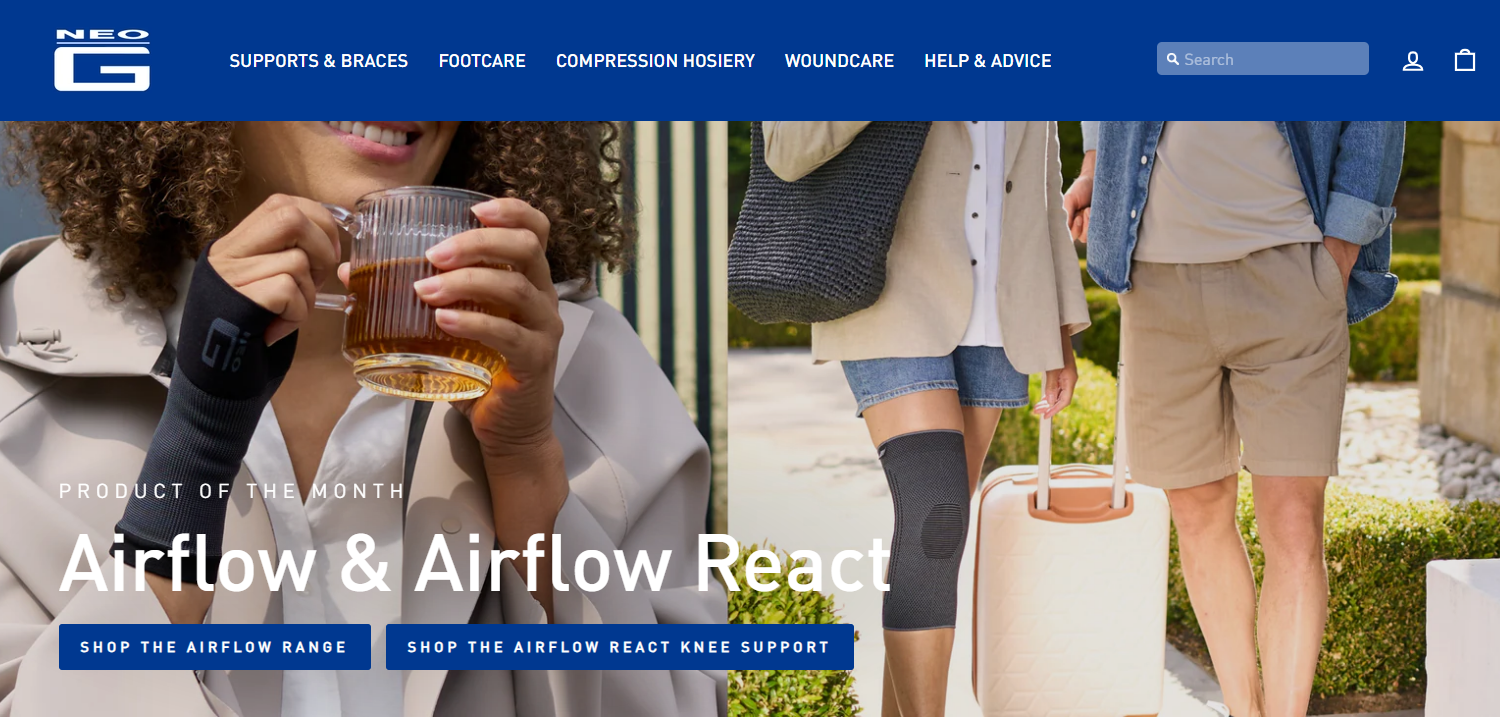Click the magnifier icon in search box
Screen dimensions: 1500x718
point(1173,59)
